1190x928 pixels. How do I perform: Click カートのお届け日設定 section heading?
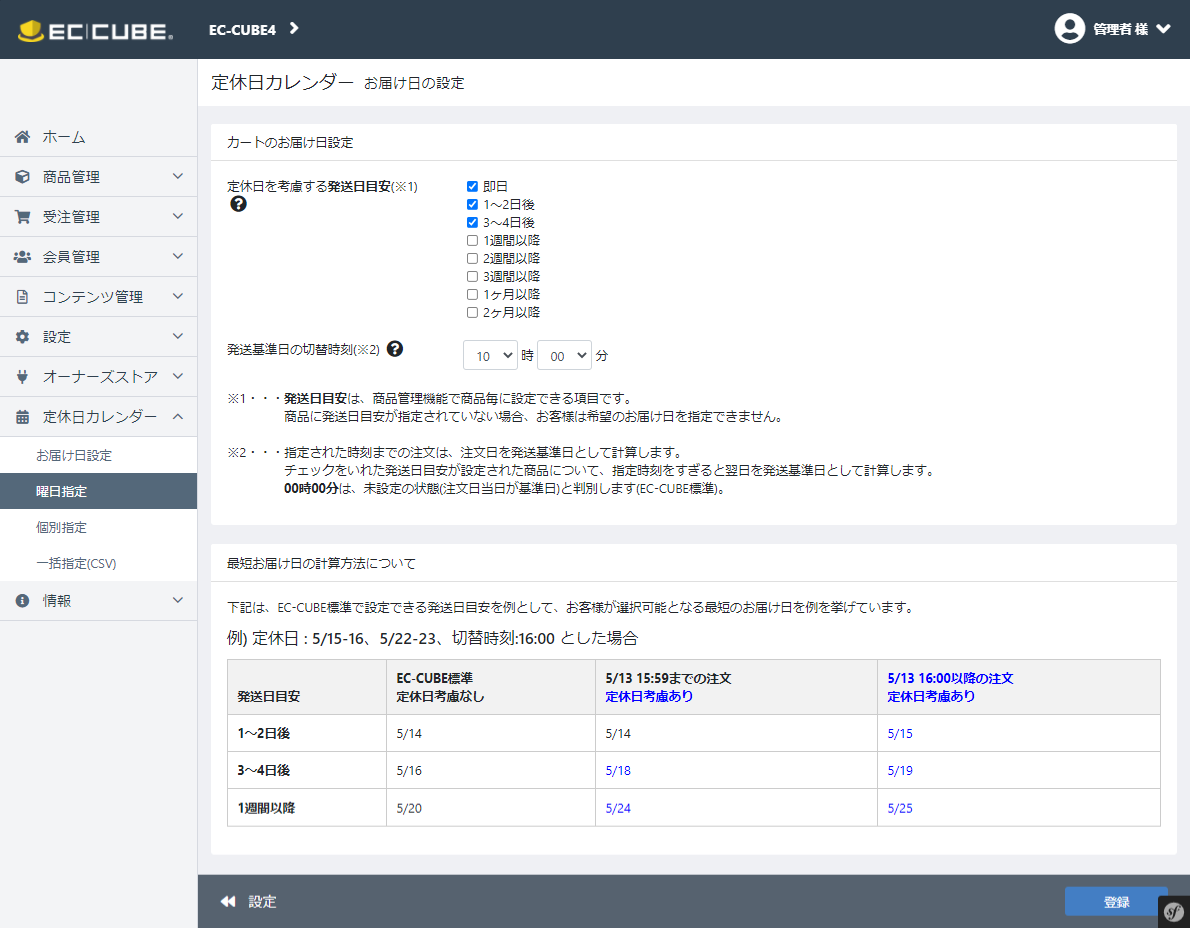coord(290,143)
